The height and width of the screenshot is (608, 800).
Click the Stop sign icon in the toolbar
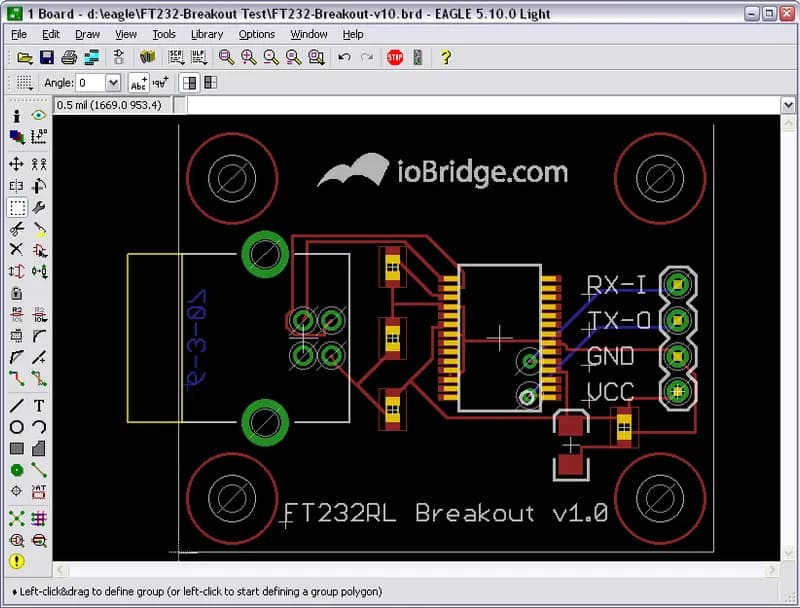(394, 57)
